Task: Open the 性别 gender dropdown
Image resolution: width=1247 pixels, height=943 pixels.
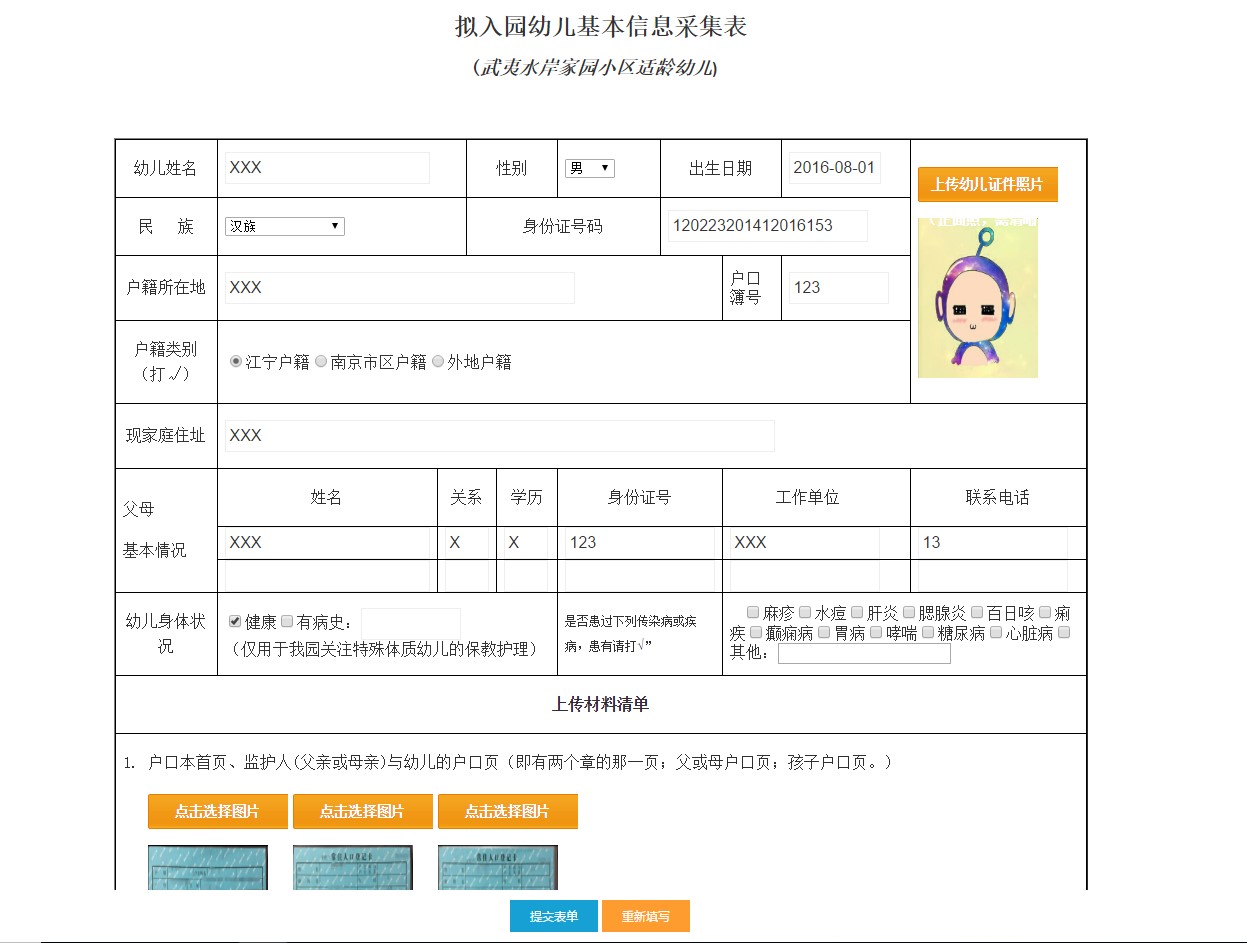Action: coord(589,169)
